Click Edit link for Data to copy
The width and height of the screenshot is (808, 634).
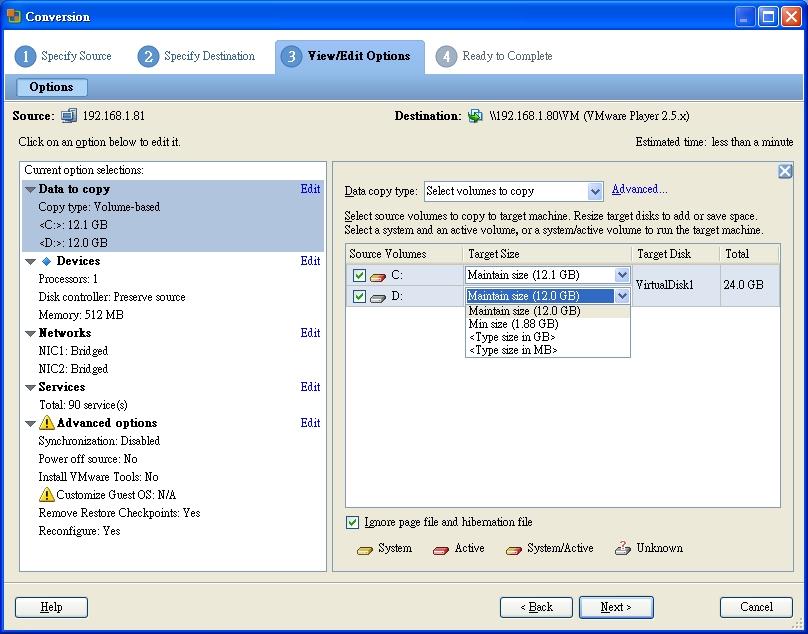[x=310, y=189]
